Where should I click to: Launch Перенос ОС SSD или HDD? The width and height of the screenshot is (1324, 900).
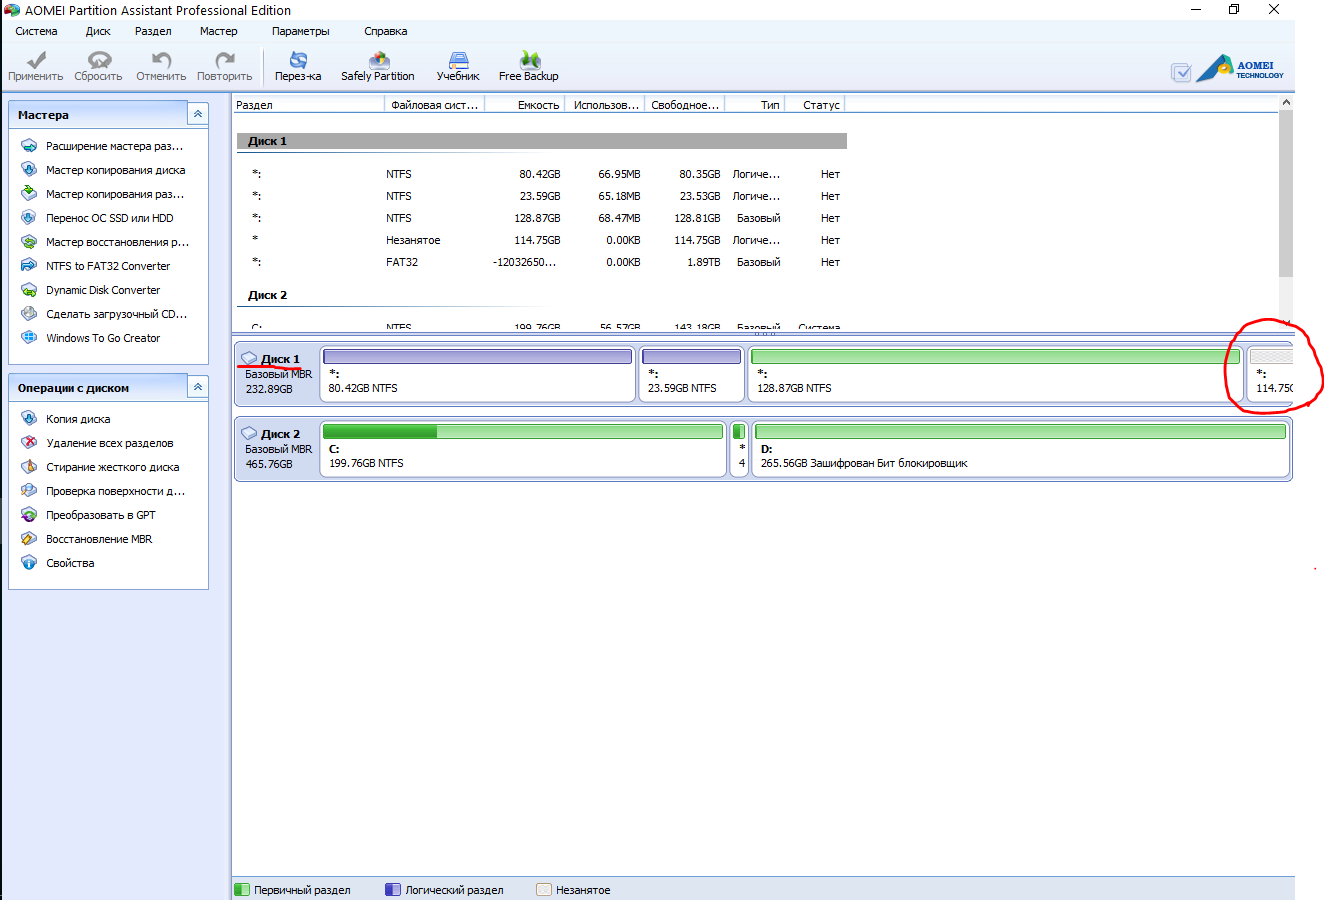point(98,218)
